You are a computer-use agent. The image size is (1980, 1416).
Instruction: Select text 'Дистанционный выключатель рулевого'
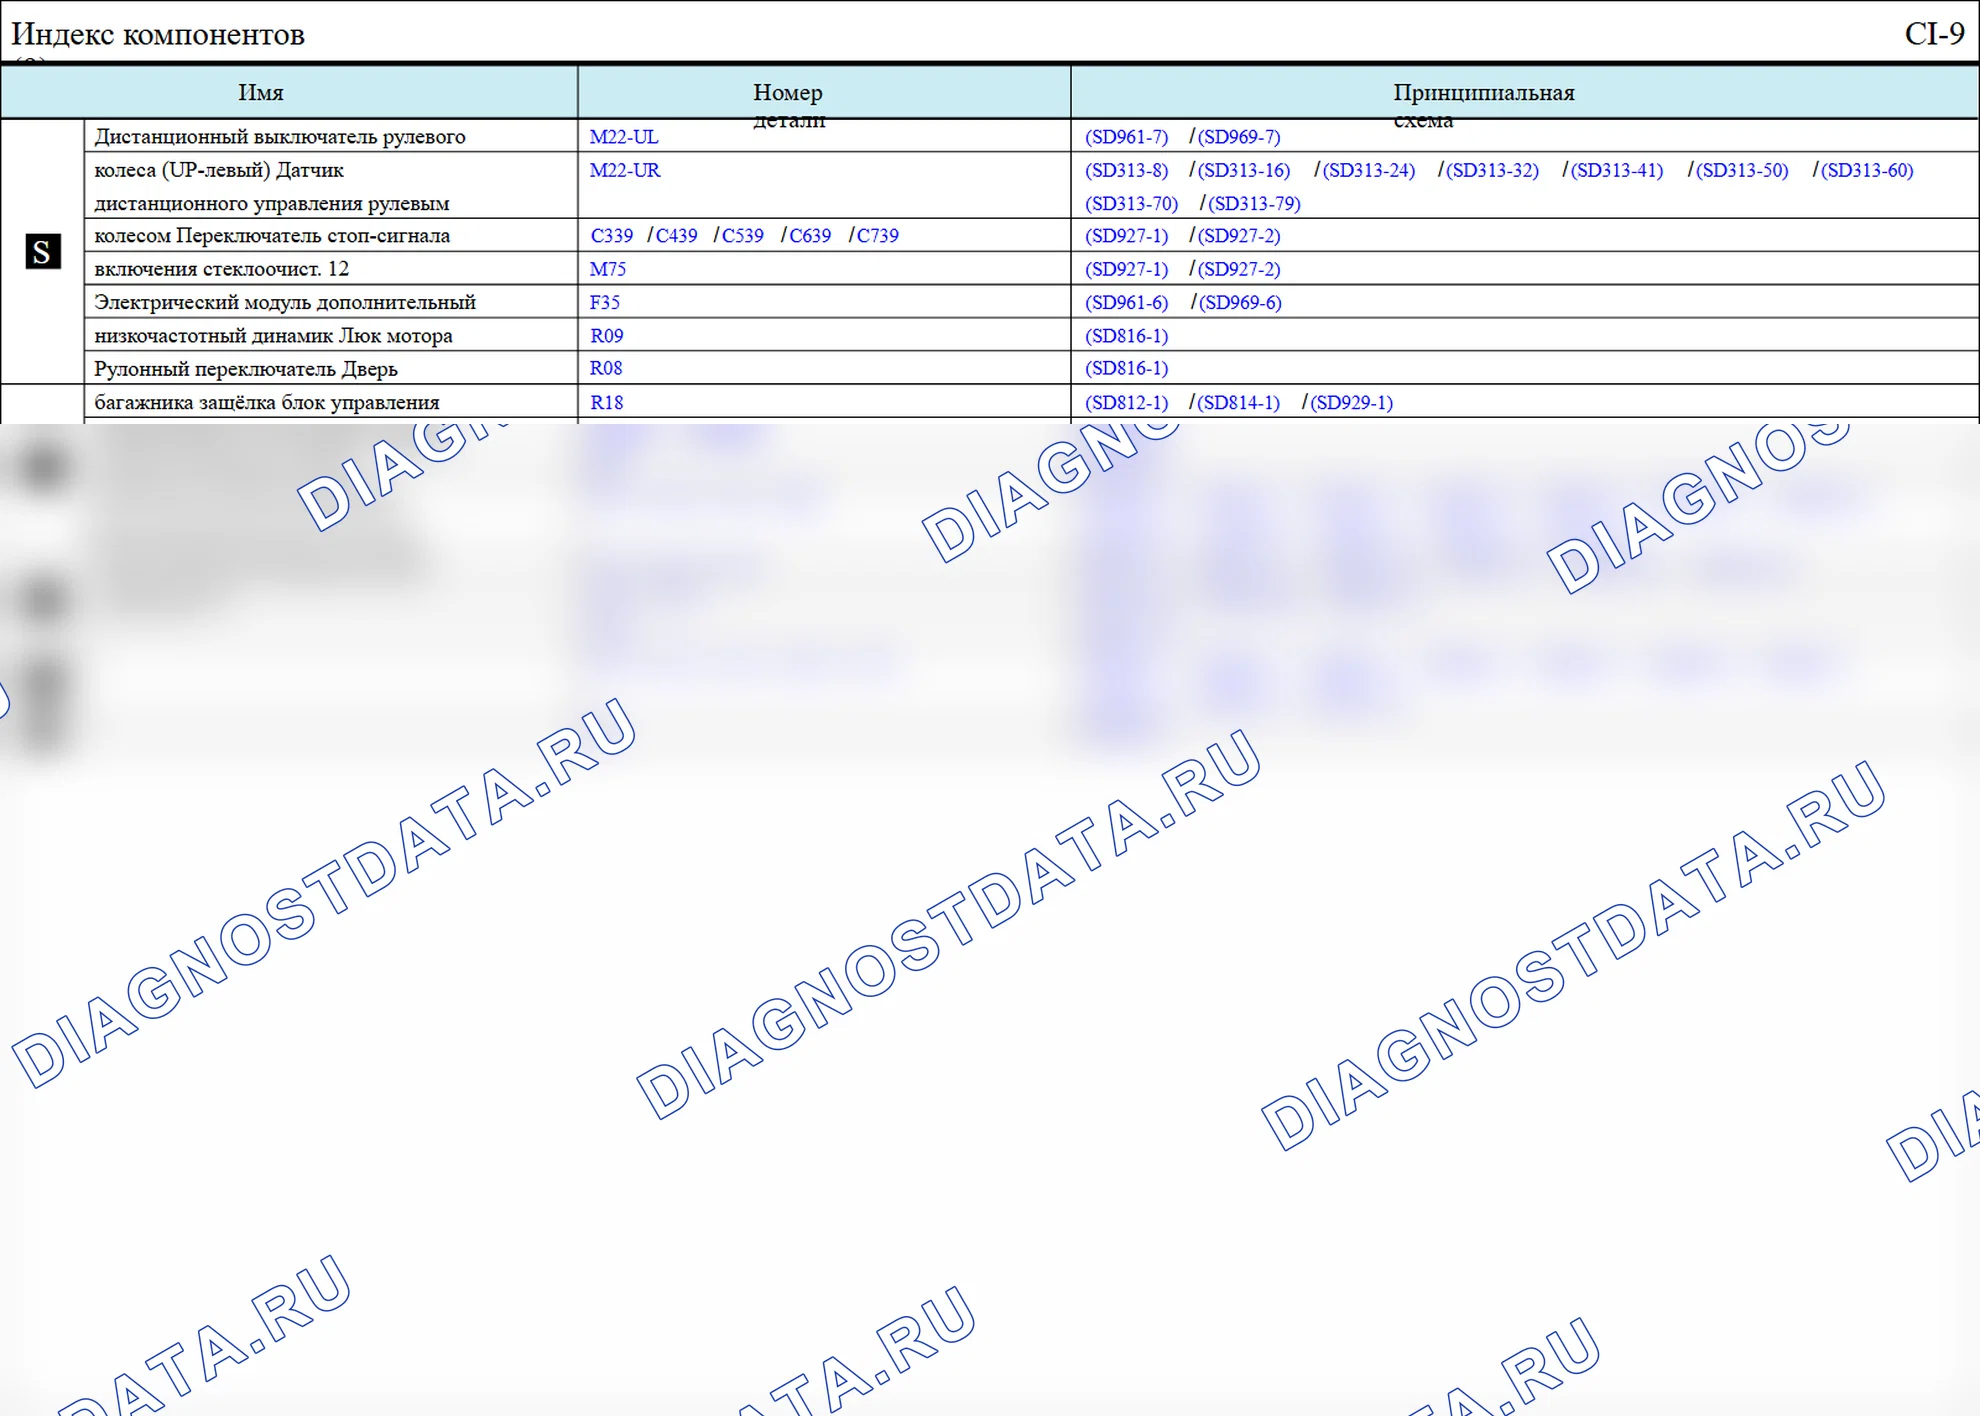[x=280, y=136]
